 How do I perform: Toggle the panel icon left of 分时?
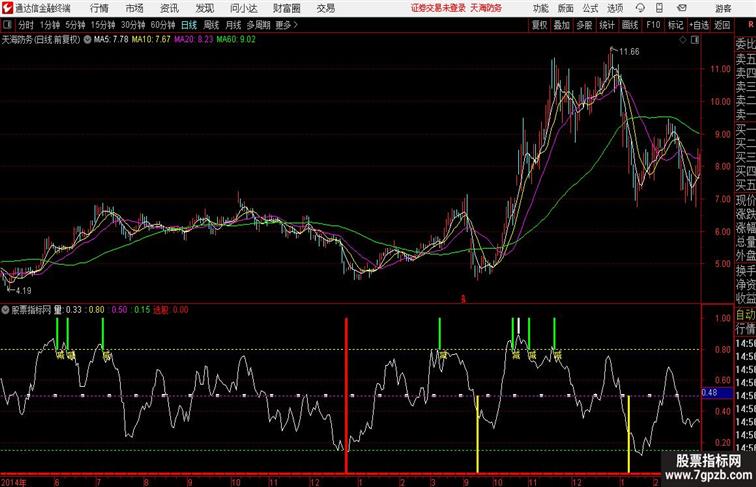(7, 25)
